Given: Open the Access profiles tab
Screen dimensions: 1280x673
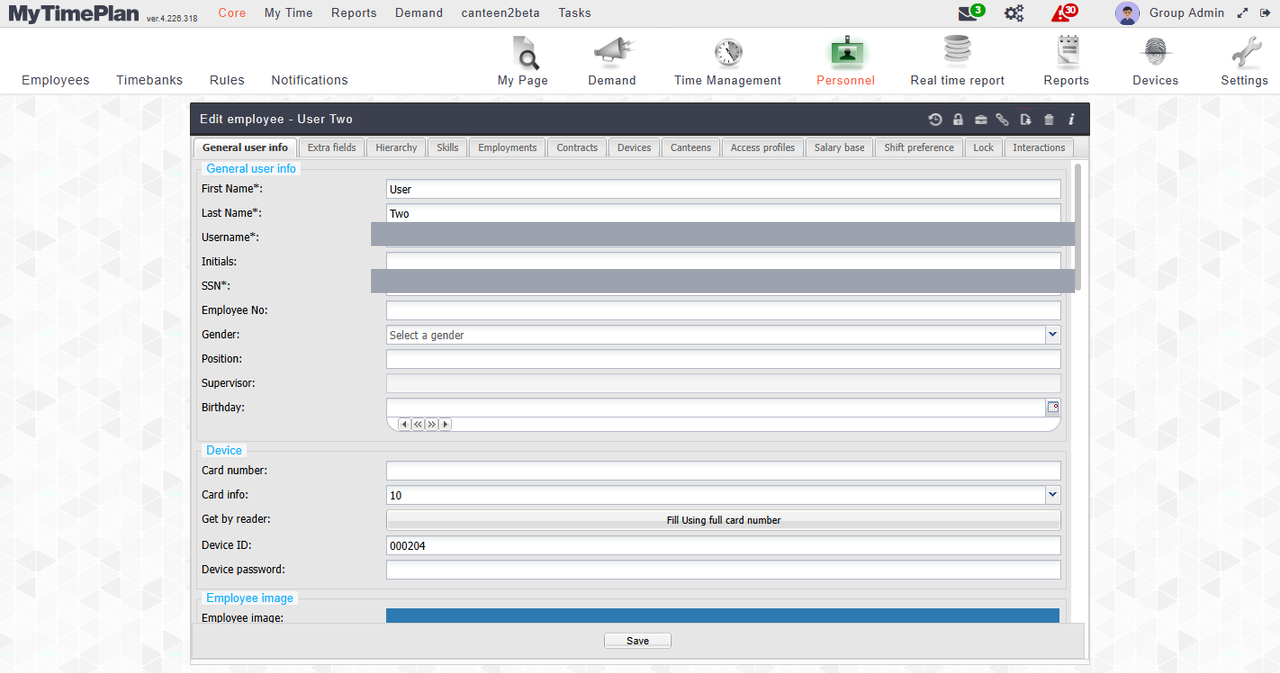Looking at the screenshot, I should pyautogui.click(x=763, y=148).
